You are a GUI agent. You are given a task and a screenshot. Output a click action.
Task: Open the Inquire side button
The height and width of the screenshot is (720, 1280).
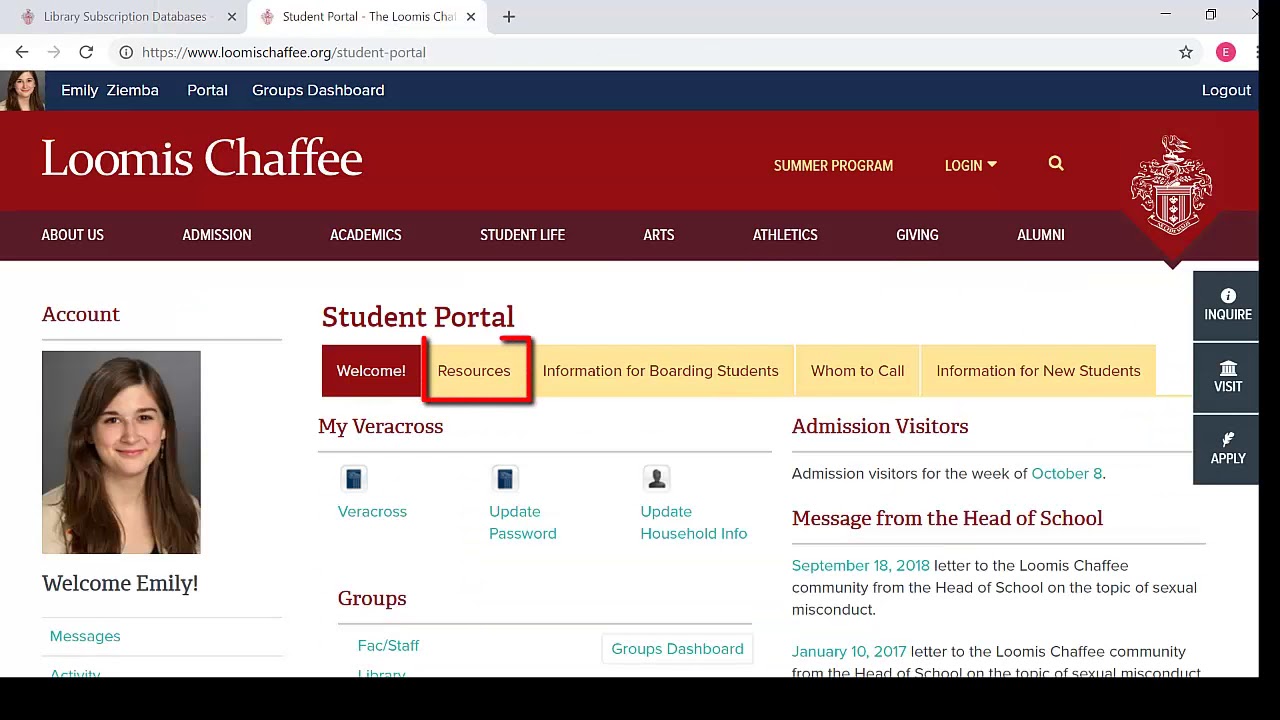(x=1227, y=305)
